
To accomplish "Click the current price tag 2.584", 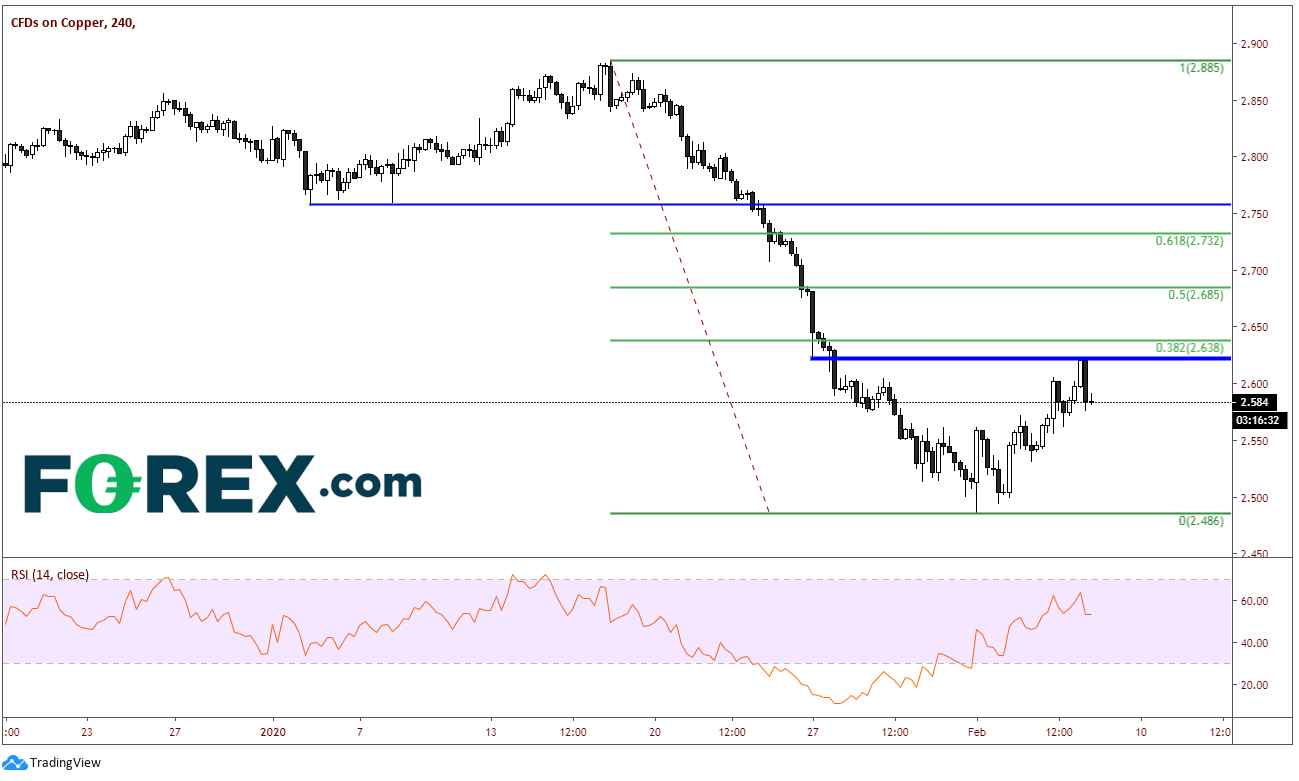I will tap(1254, 402).
